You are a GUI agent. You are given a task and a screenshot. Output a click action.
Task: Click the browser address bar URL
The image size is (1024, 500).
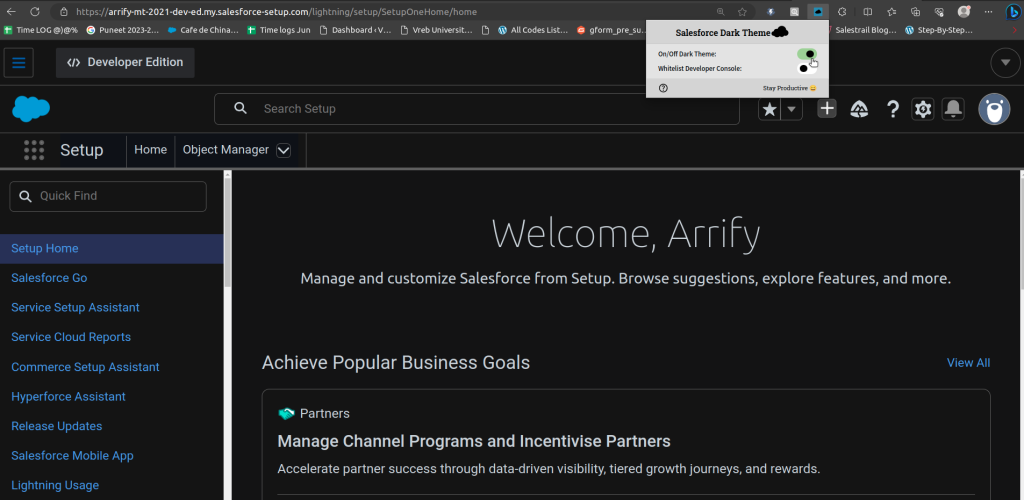[x=276, y=12]
